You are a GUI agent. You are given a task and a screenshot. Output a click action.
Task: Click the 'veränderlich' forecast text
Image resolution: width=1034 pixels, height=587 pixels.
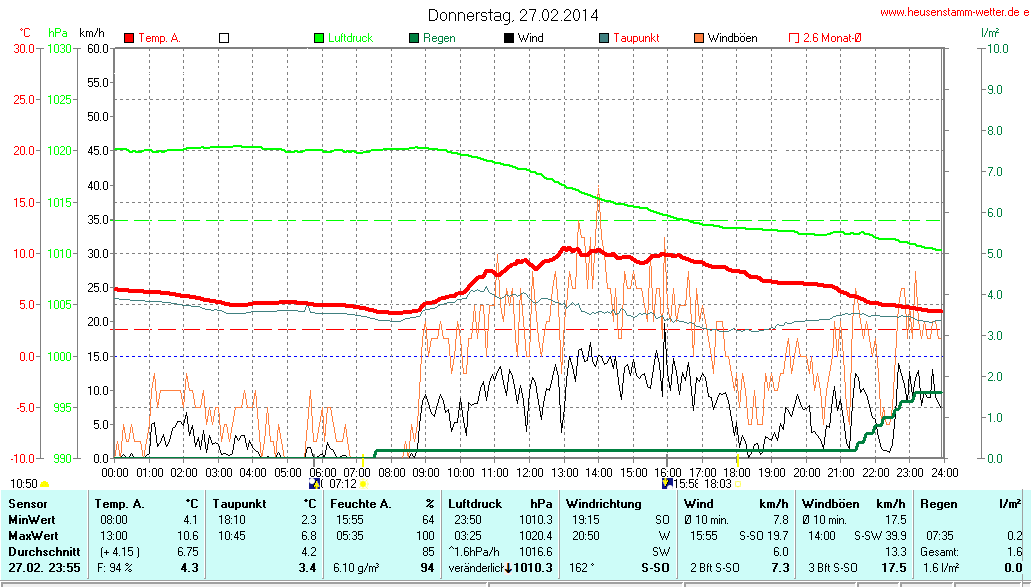pos(476,568)
